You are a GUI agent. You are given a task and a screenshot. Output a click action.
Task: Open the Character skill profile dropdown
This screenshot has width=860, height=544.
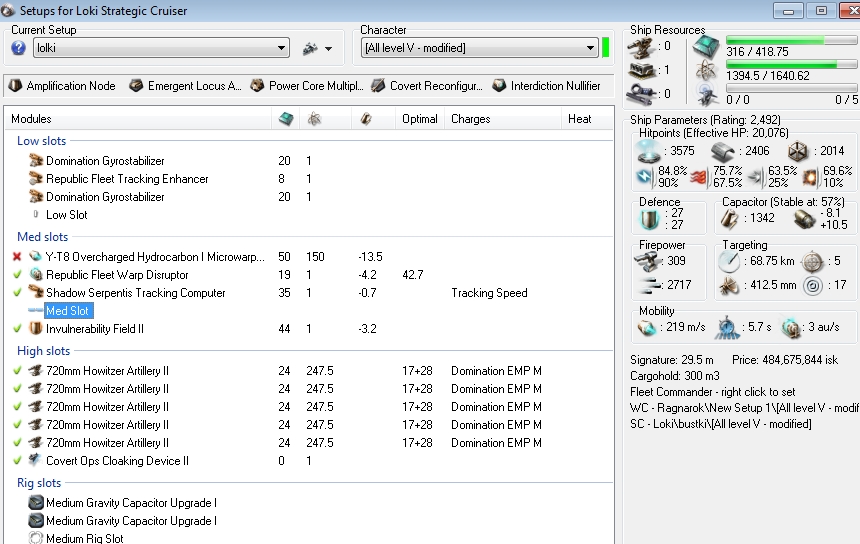pyautogui.click(x=479, y=48)
